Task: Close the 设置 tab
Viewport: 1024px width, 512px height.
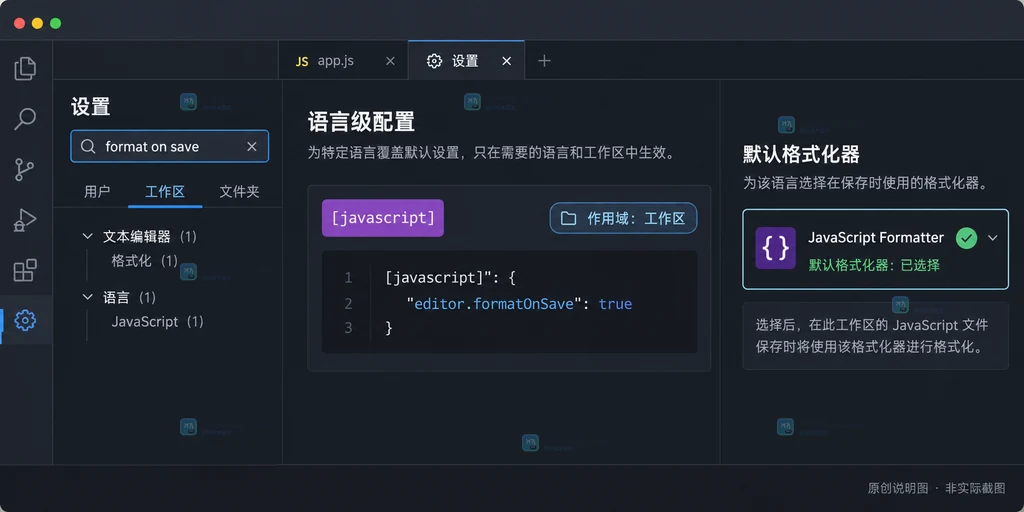Action: pyautogui.click(x=506, y=61)
